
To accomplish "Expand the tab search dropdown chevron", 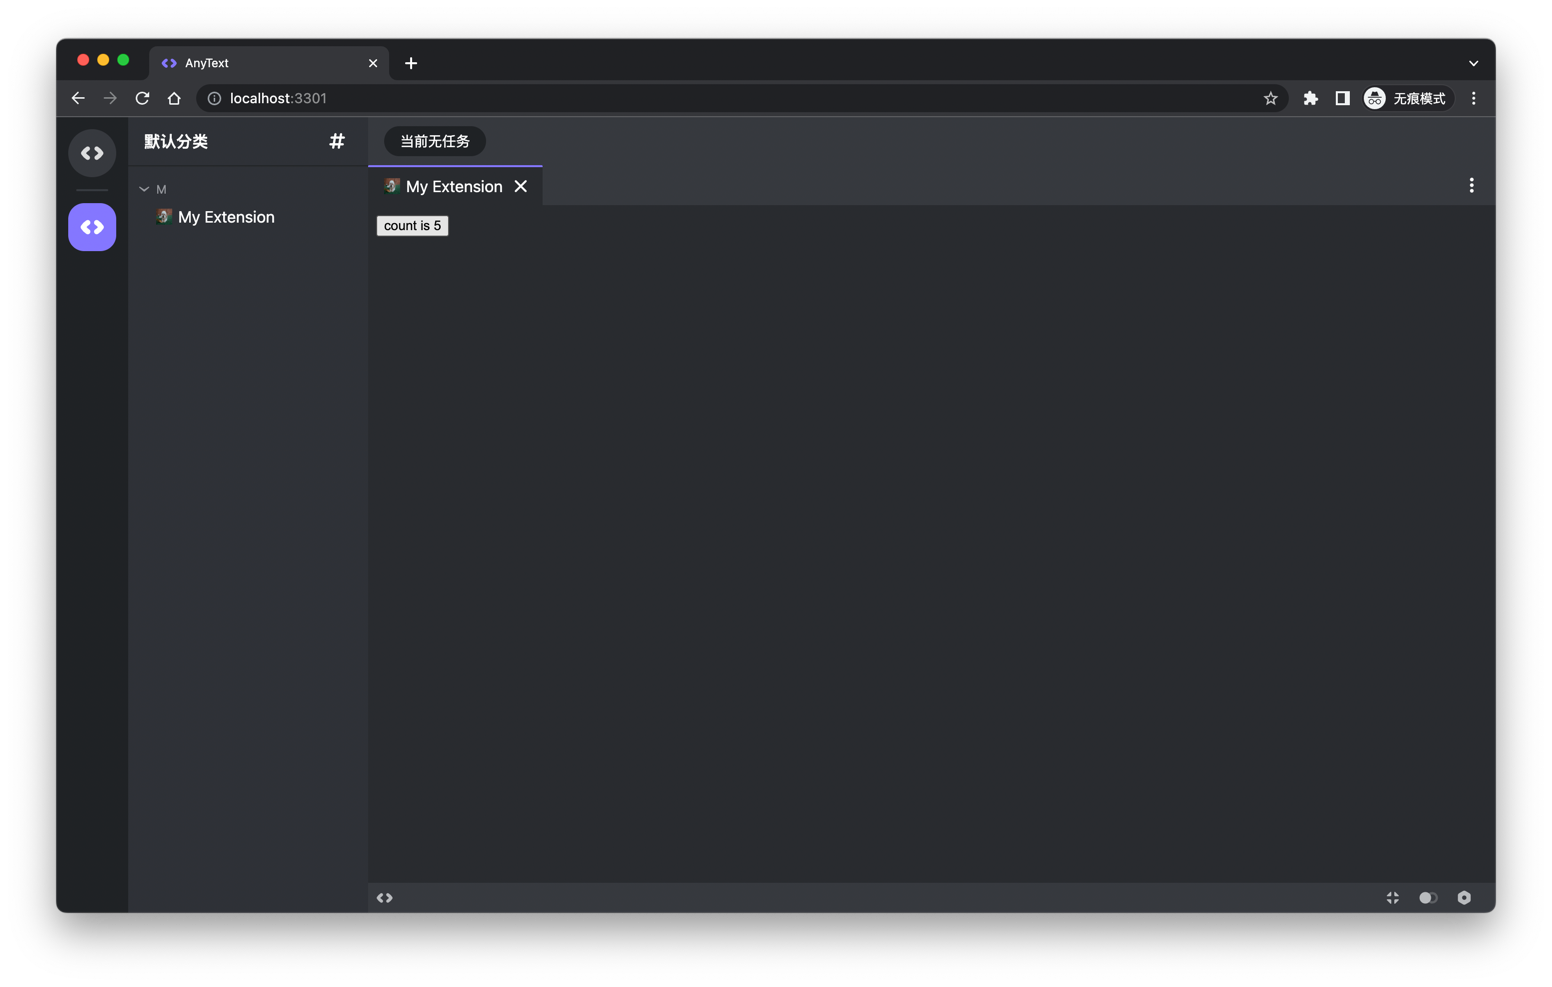I will coord(1473,63).
